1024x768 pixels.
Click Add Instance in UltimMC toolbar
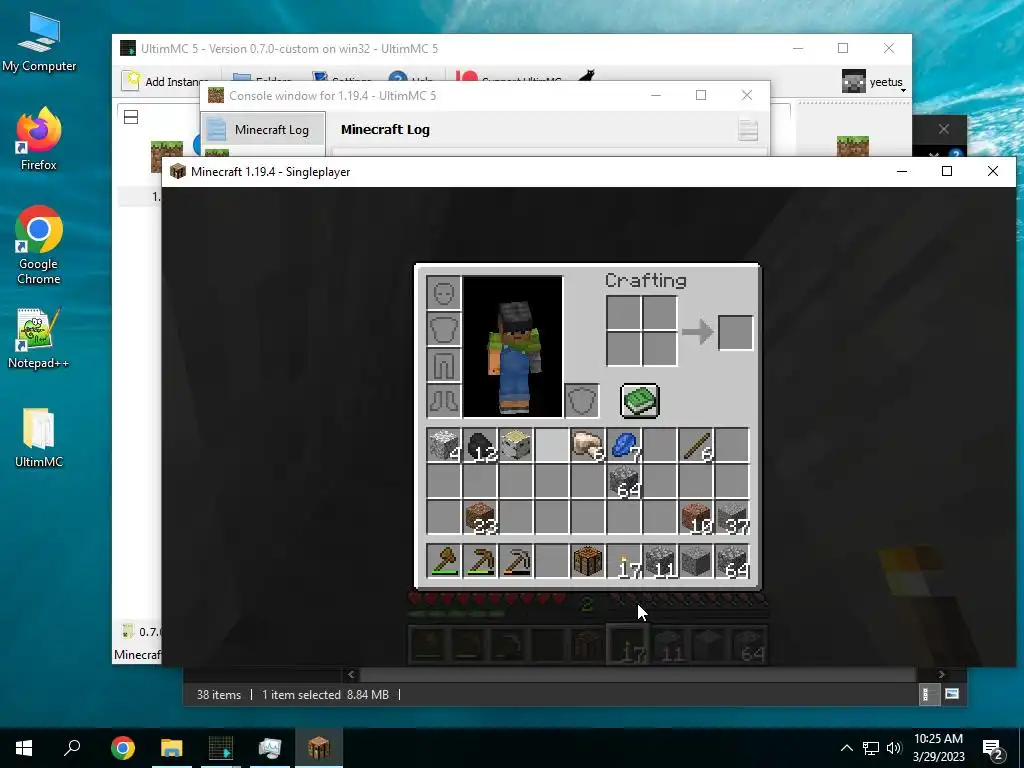pos(165,81)
